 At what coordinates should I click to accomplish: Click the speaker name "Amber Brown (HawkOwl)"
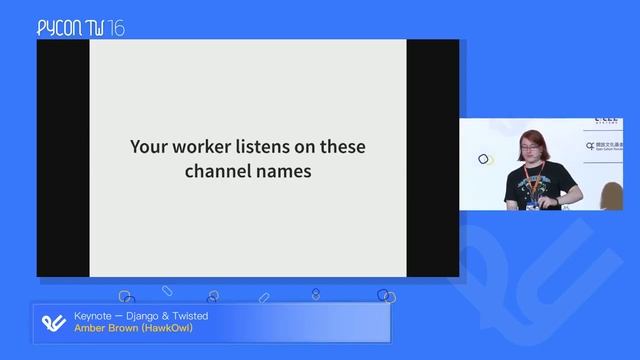point(133,328)
